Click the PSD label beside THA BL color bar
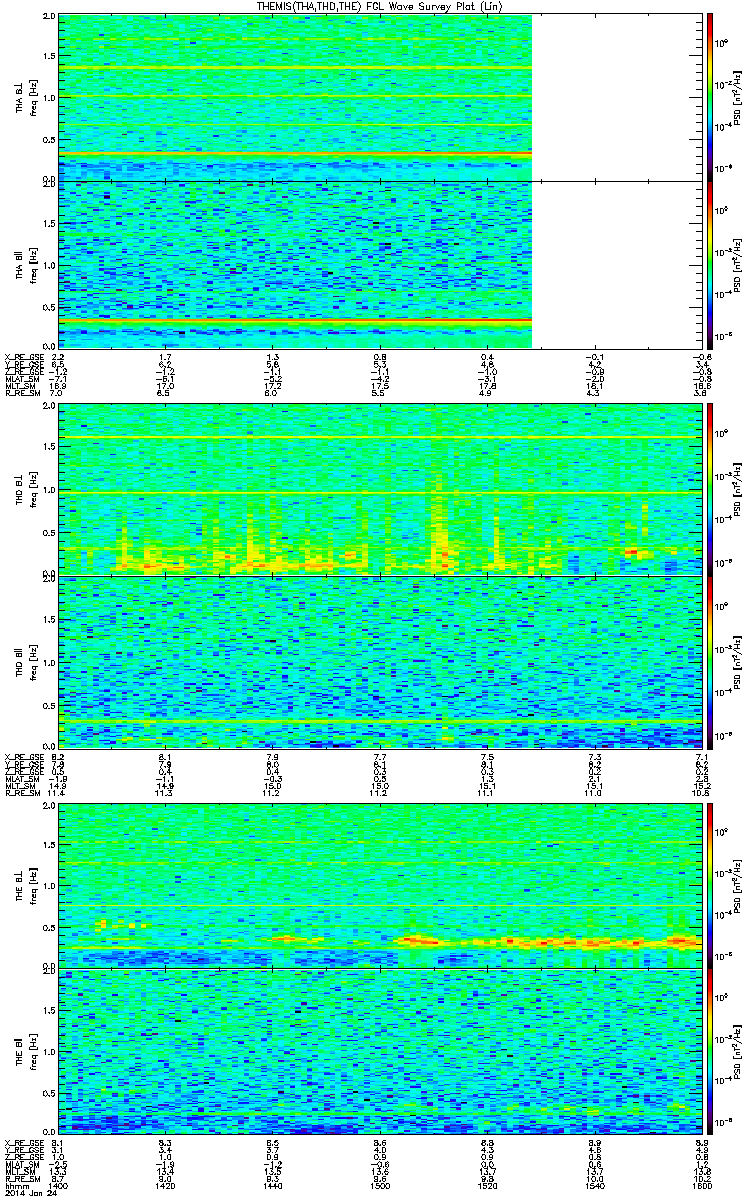The image size is (750, 1200). click(x=737, y=97)
